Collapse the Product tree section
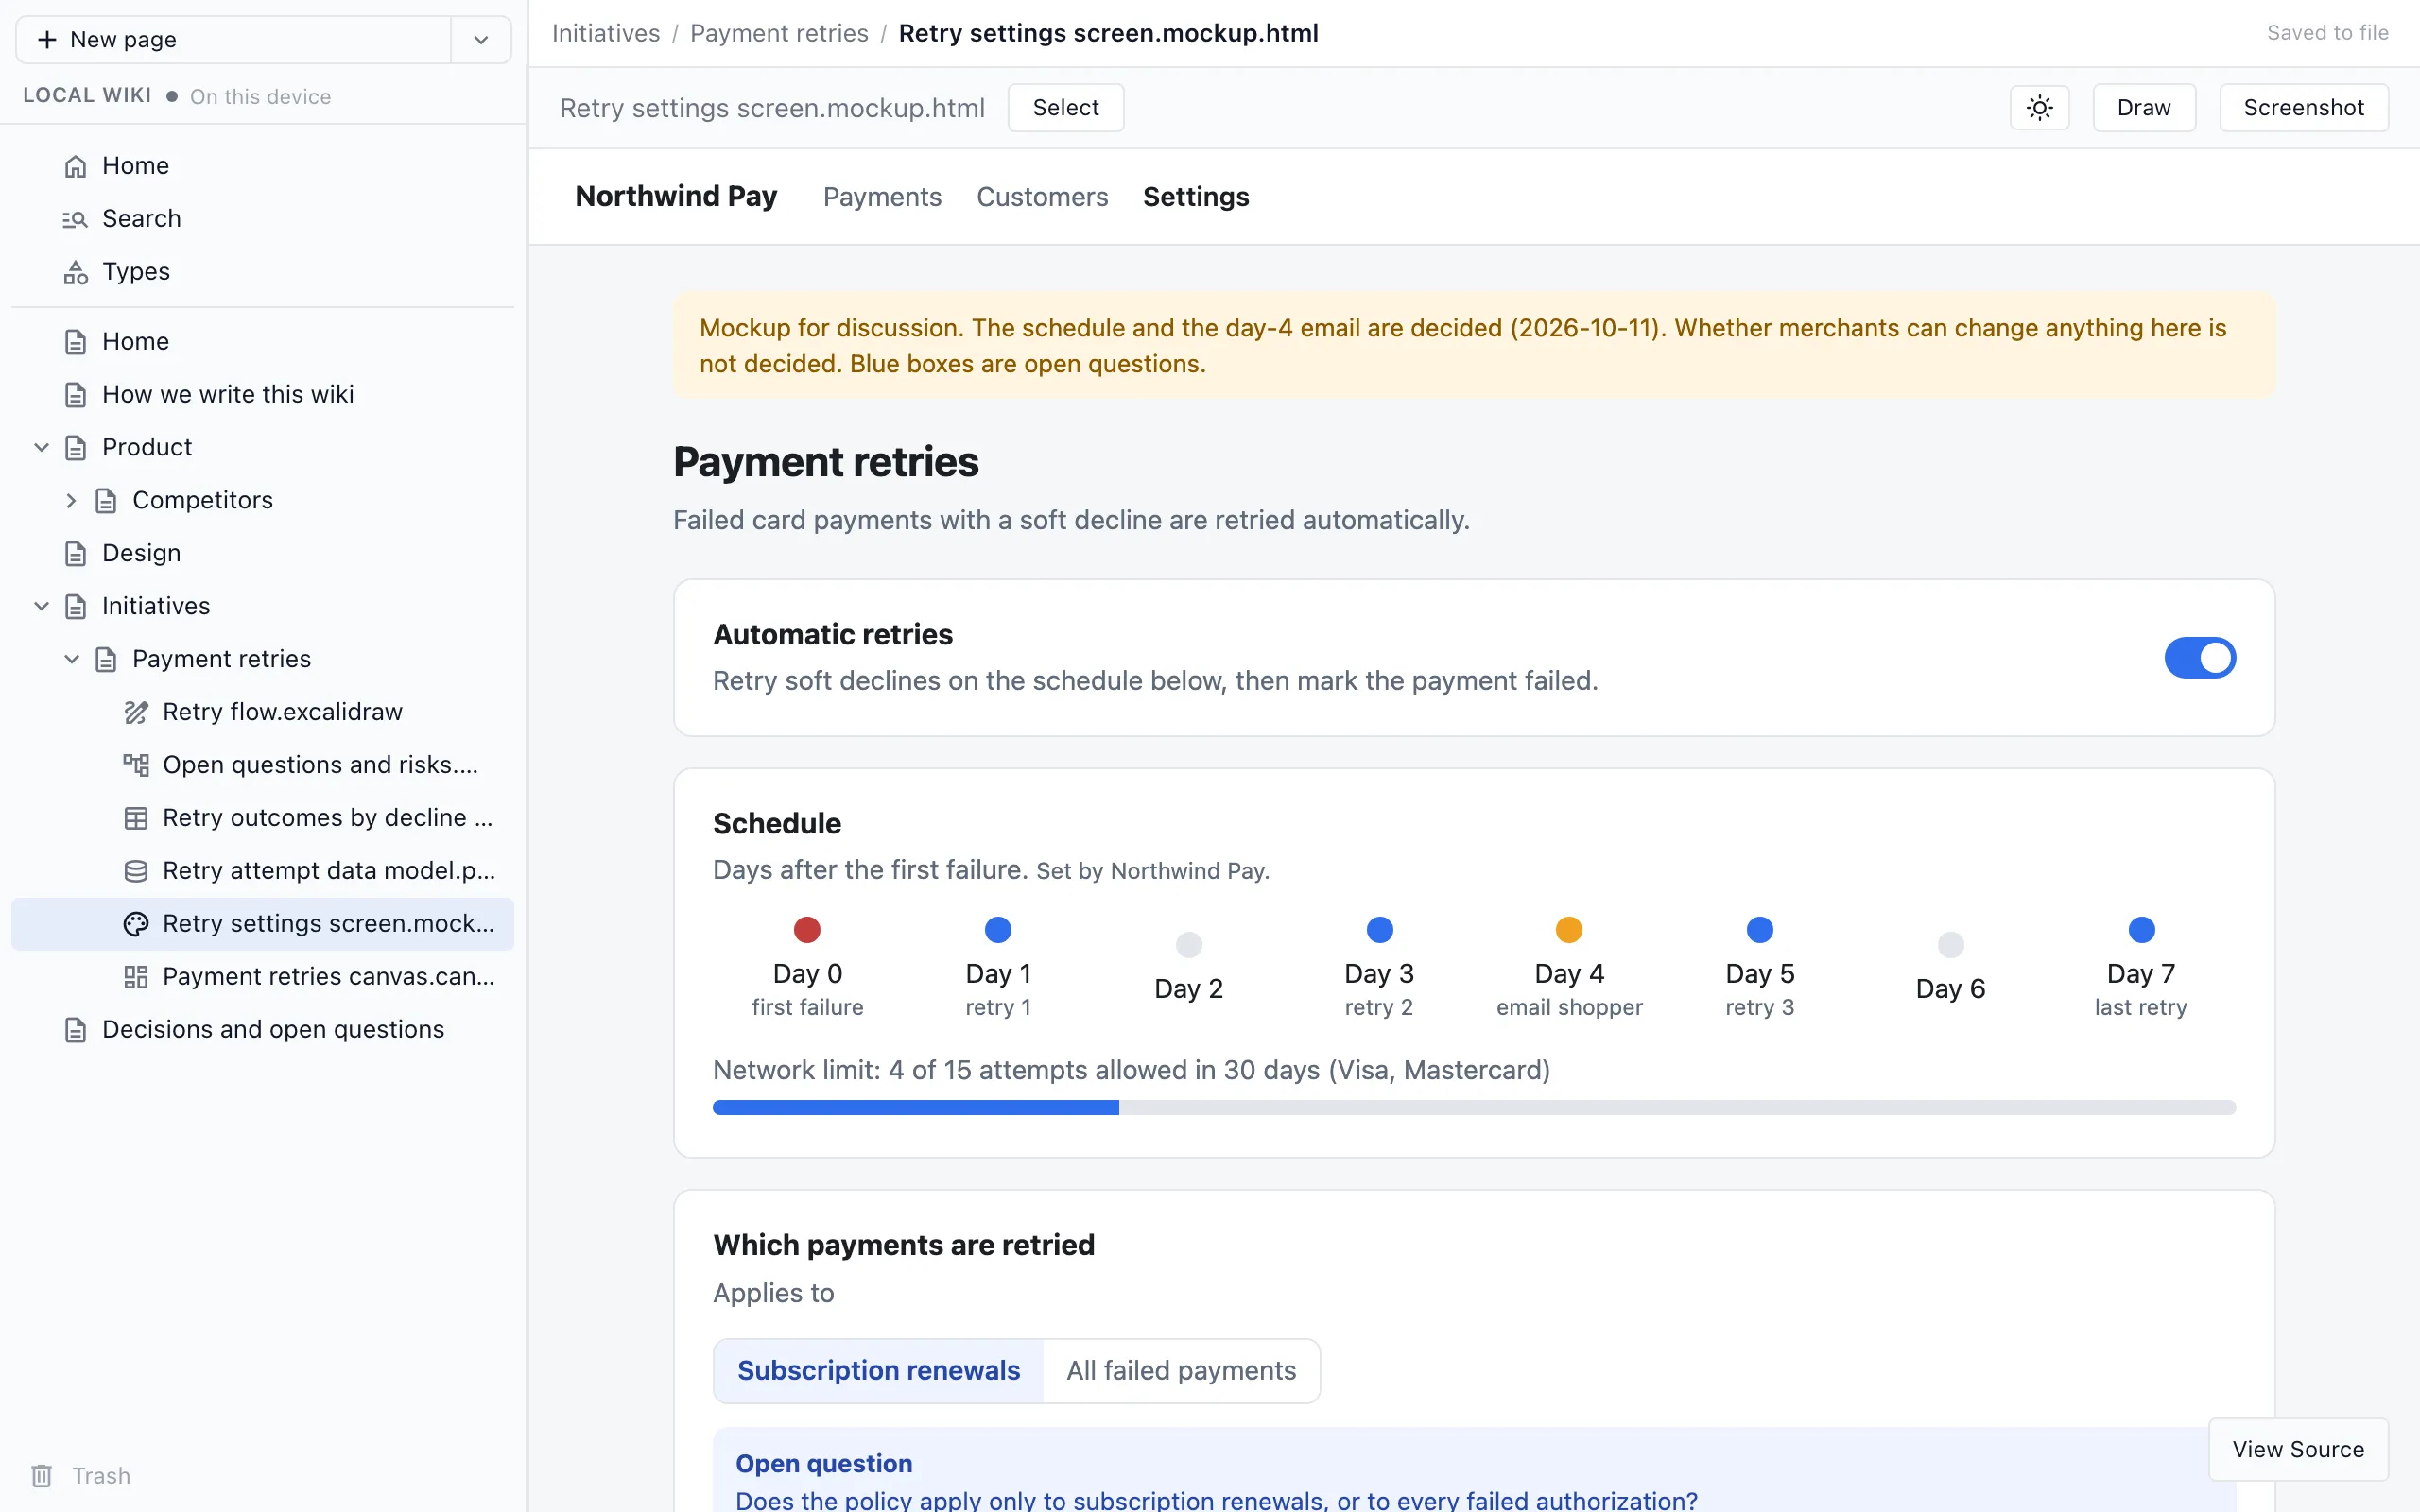This screenshot has height=1512, width=2420. pos(42,448)
